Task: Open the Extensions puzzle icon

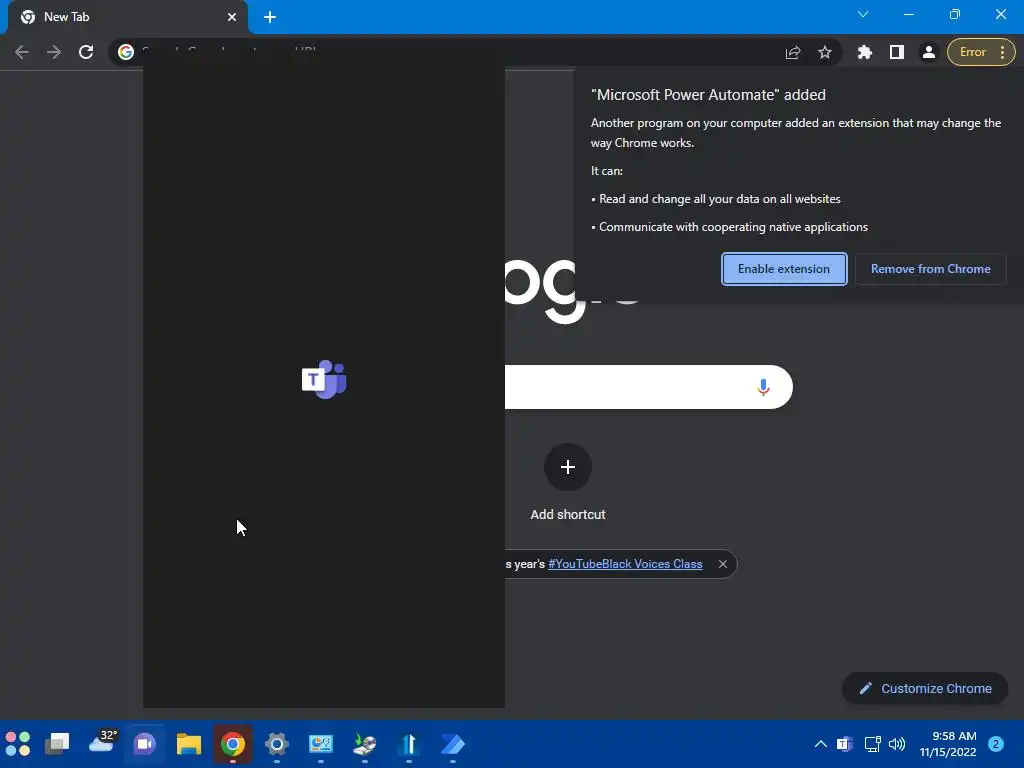Action: [865, 52]
